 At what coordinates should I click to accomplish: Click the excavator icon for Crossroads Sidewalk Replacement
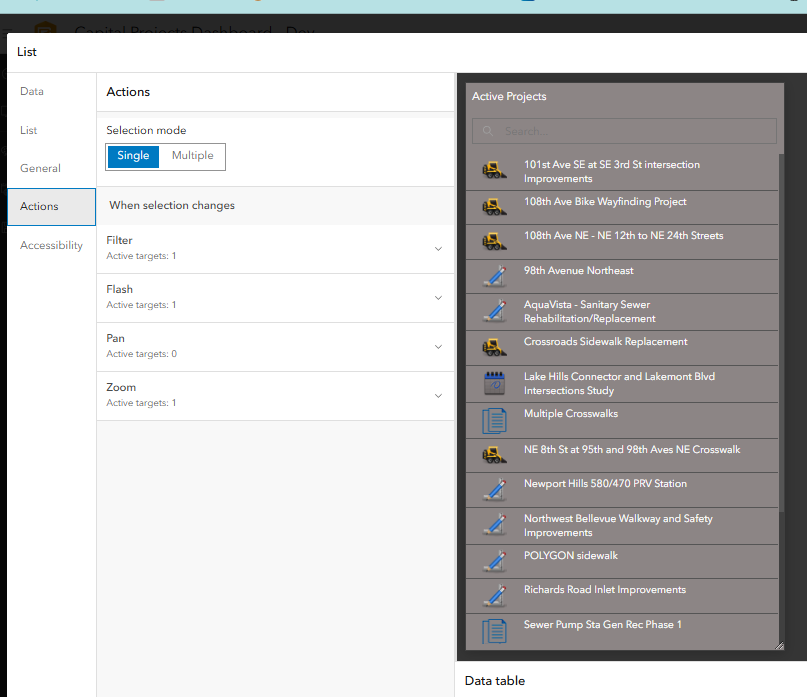(x=494, y=347)
